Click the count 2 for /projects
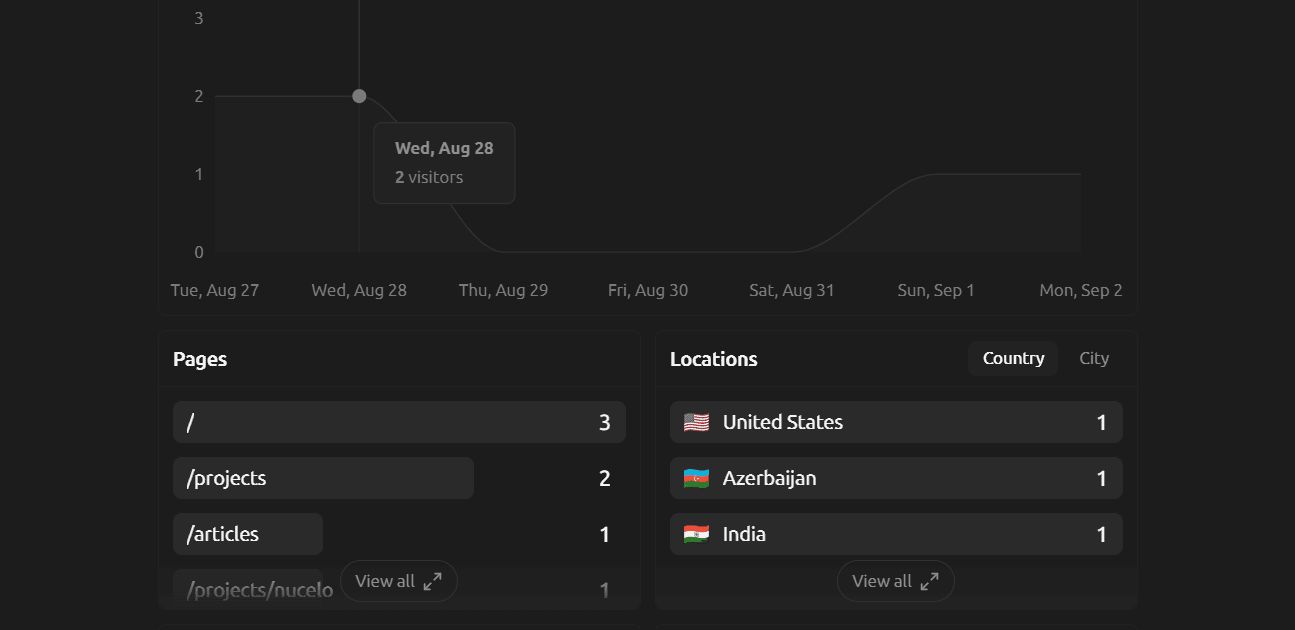The image size is (1295, 630). (x=604, y=478)
